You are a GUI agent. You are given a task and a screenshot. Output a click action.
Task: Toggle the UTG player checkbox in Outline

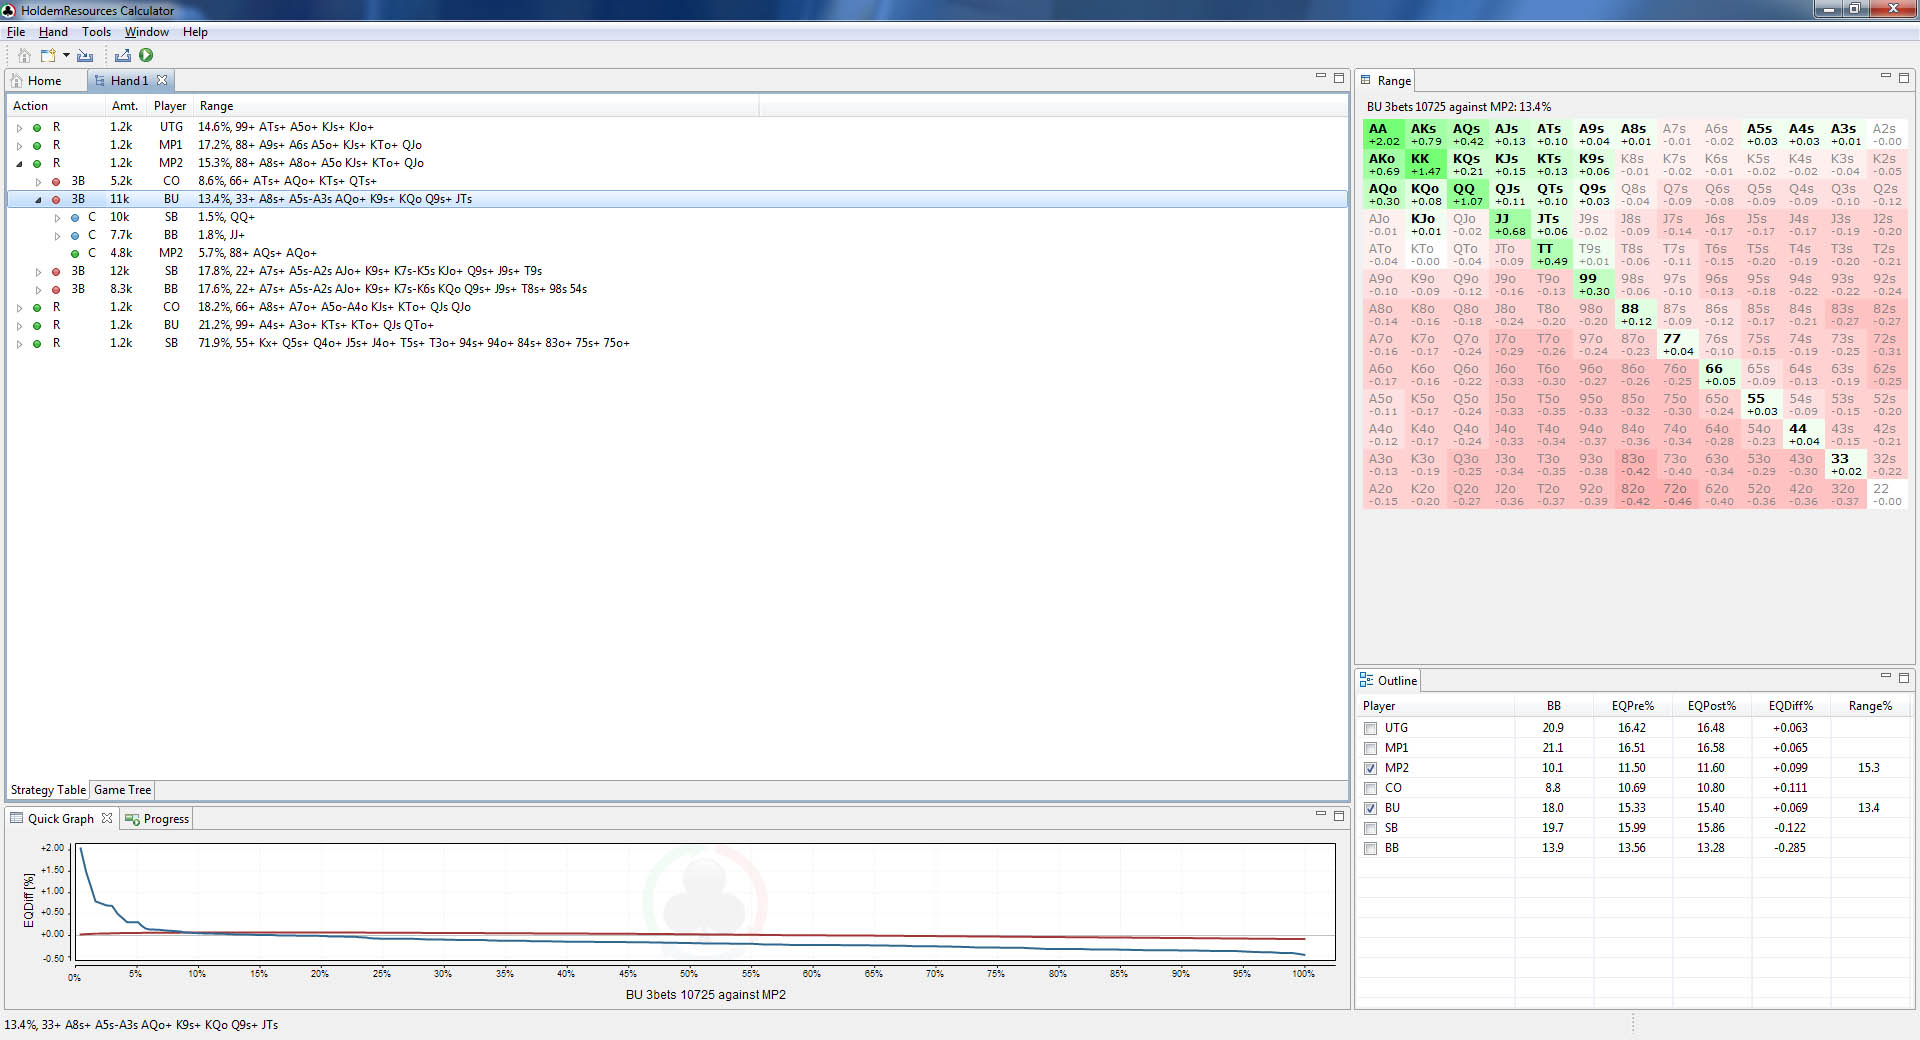pyautogui.click(x=1370, y=728)
